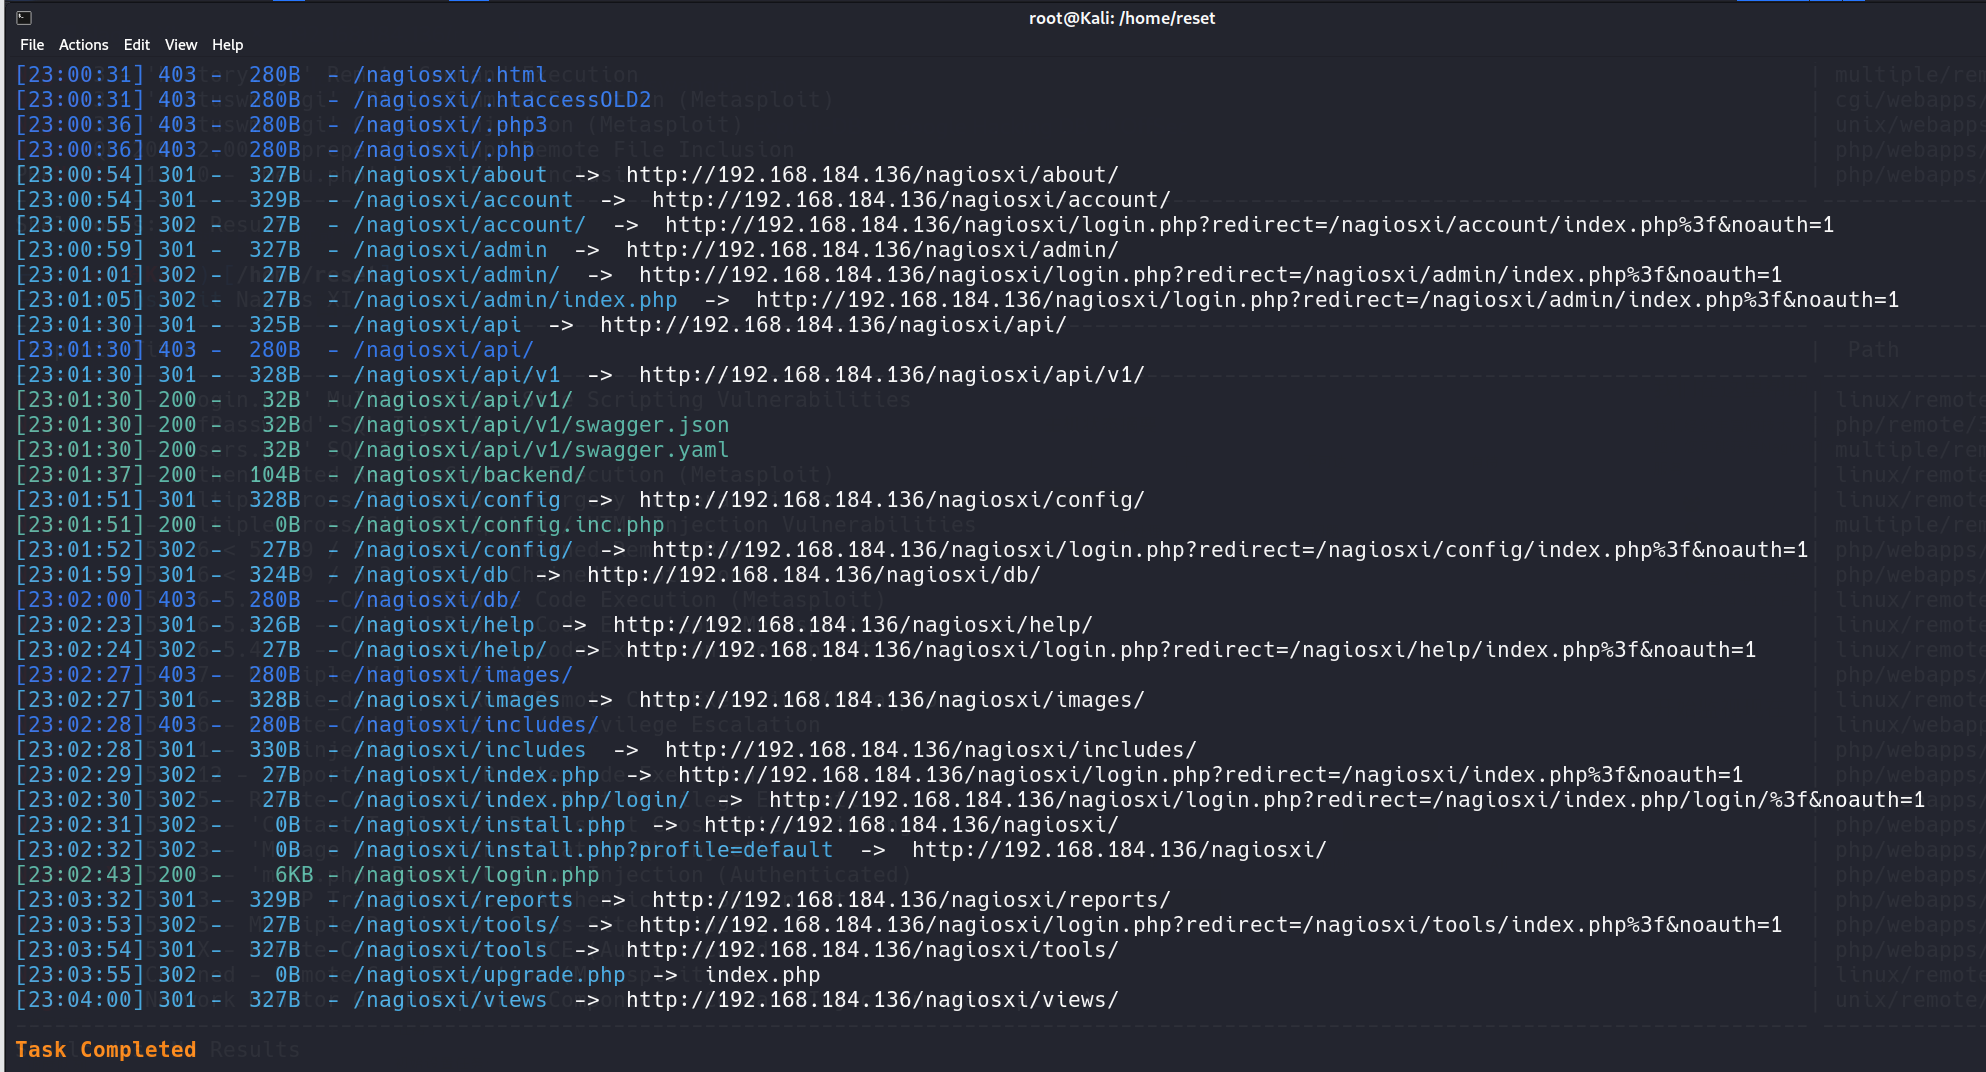Click the [23:02:43] timestamp

click(80, 875)
